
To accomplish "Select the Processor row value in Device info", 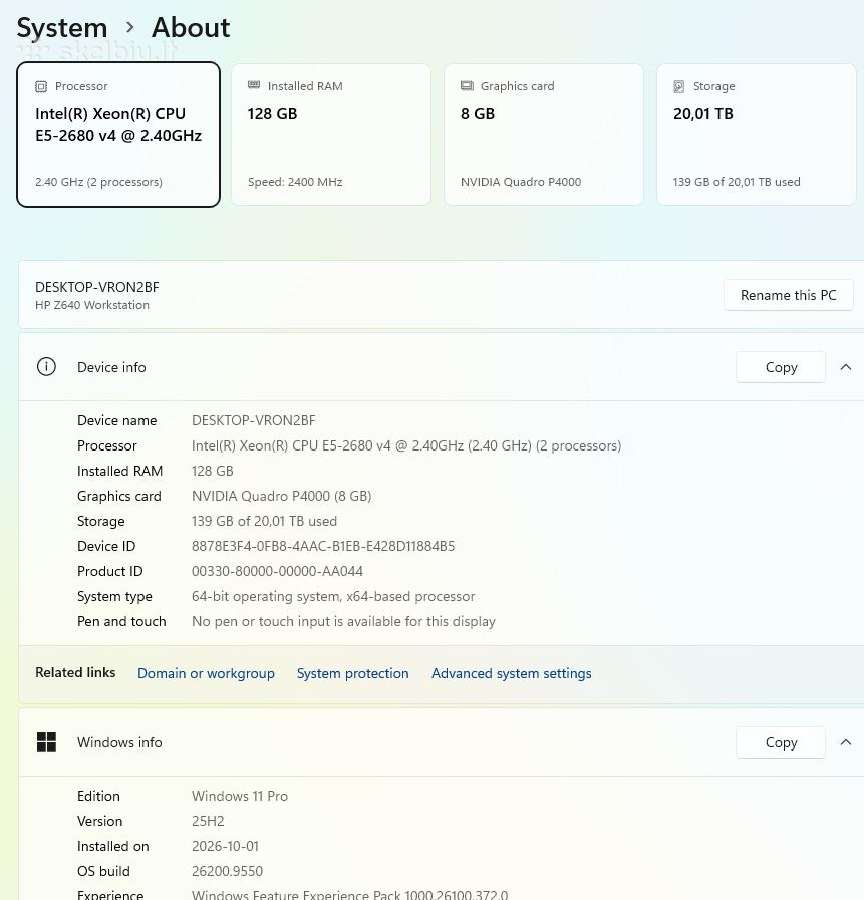I will tap(406, 445).
